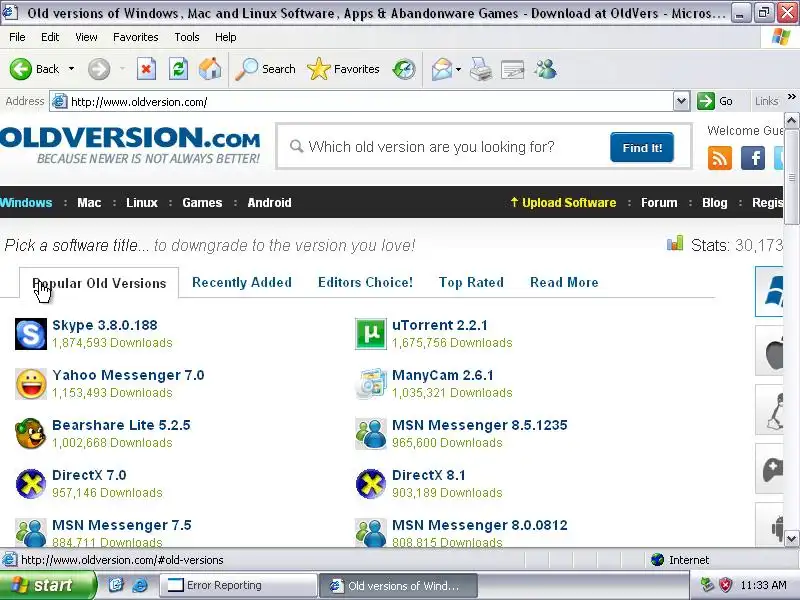This screenshot has width=800, height=600.
Task: Click the Bearshare Lite bear icon
Action: click(x=31, y=434)
